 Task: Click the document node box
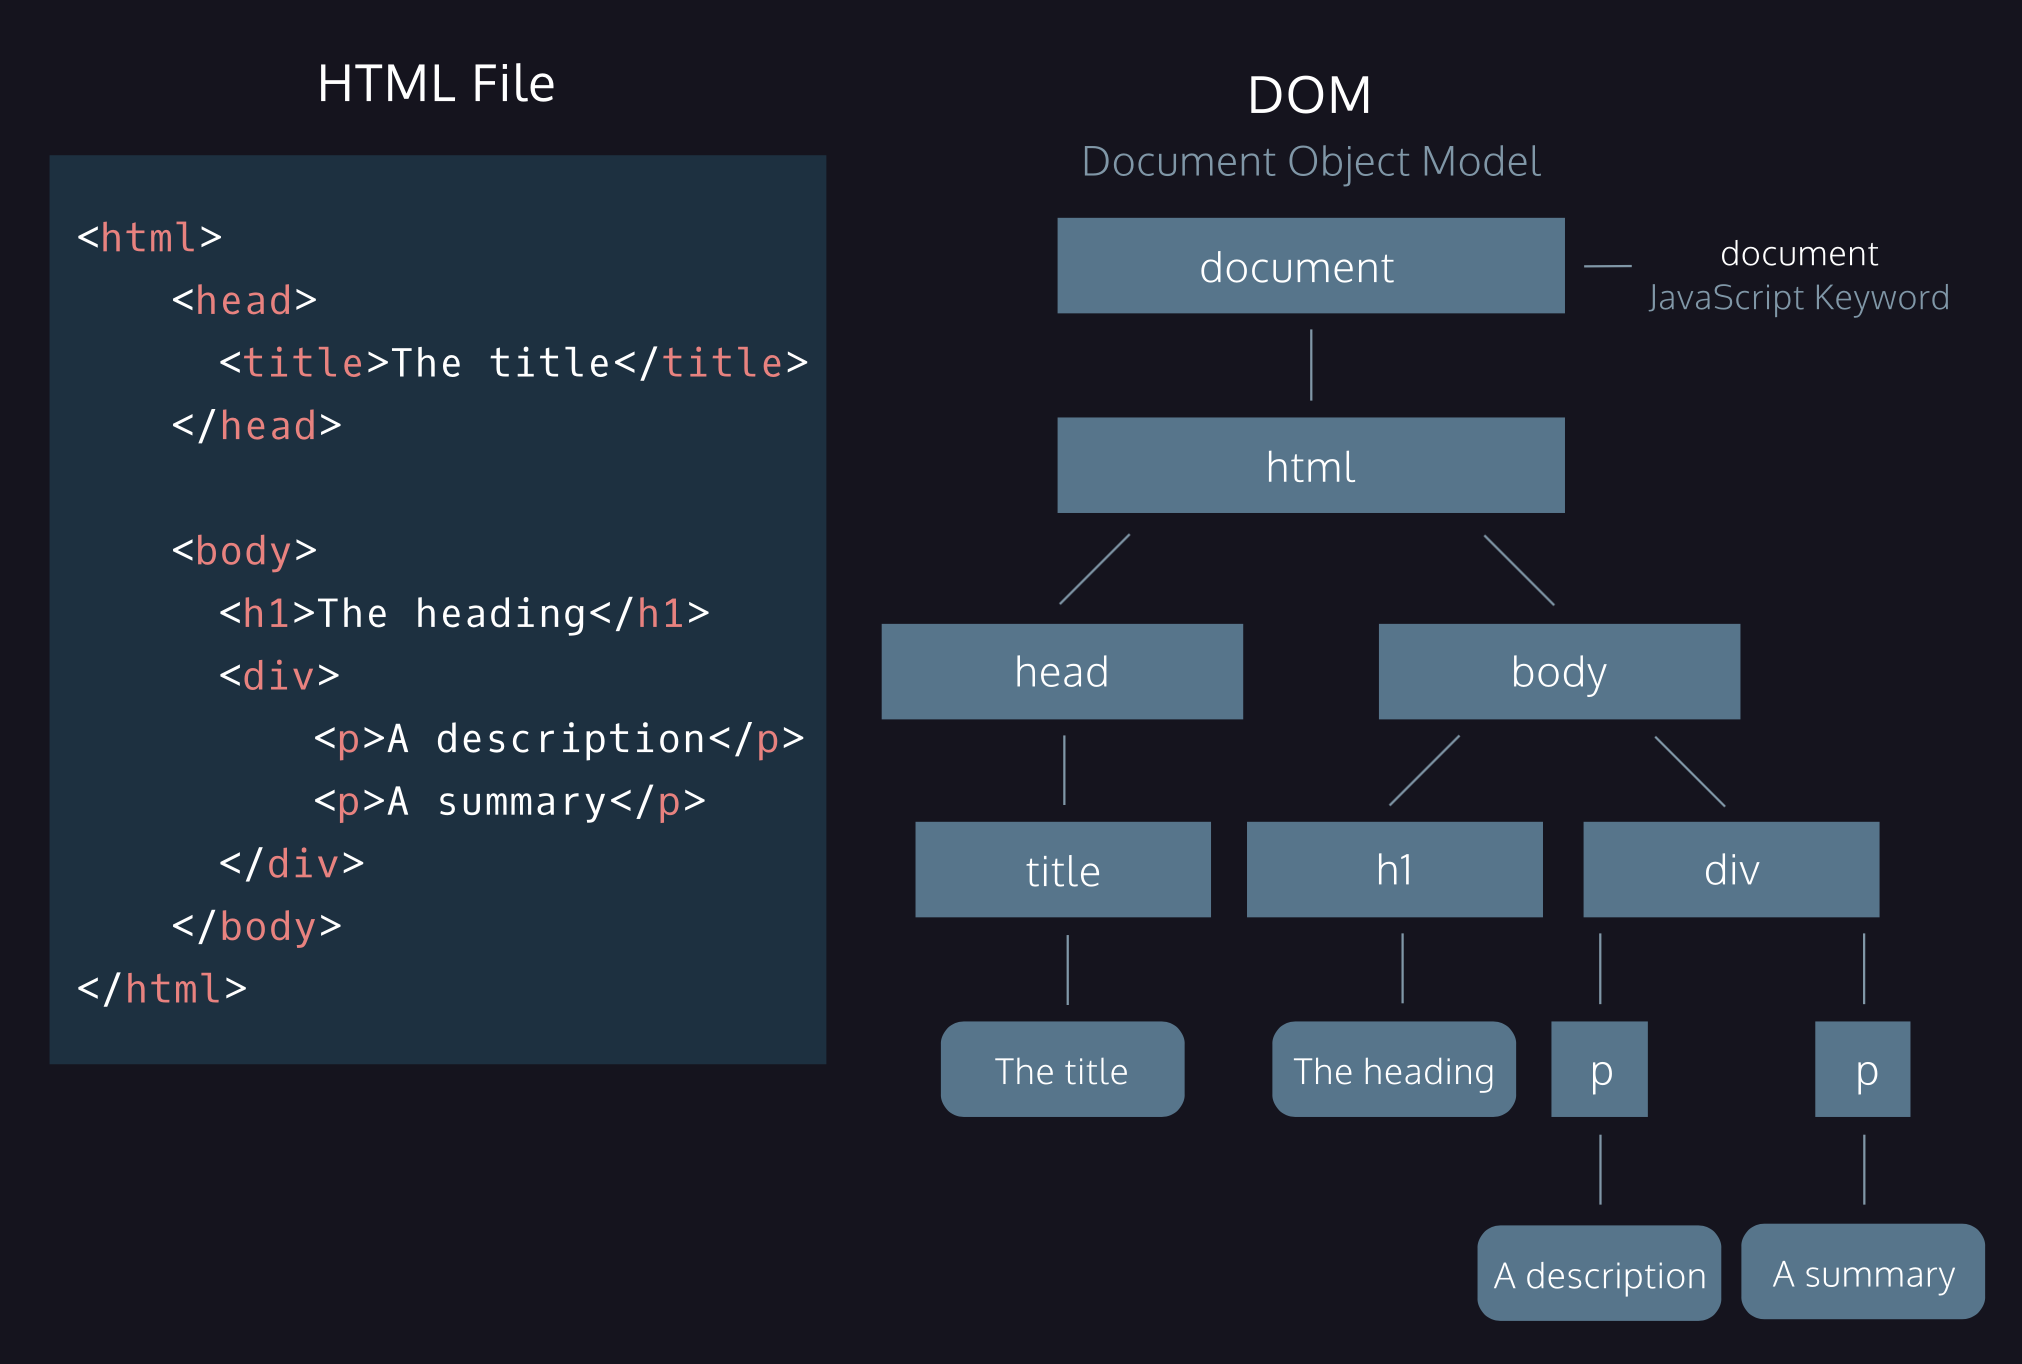1310,266
